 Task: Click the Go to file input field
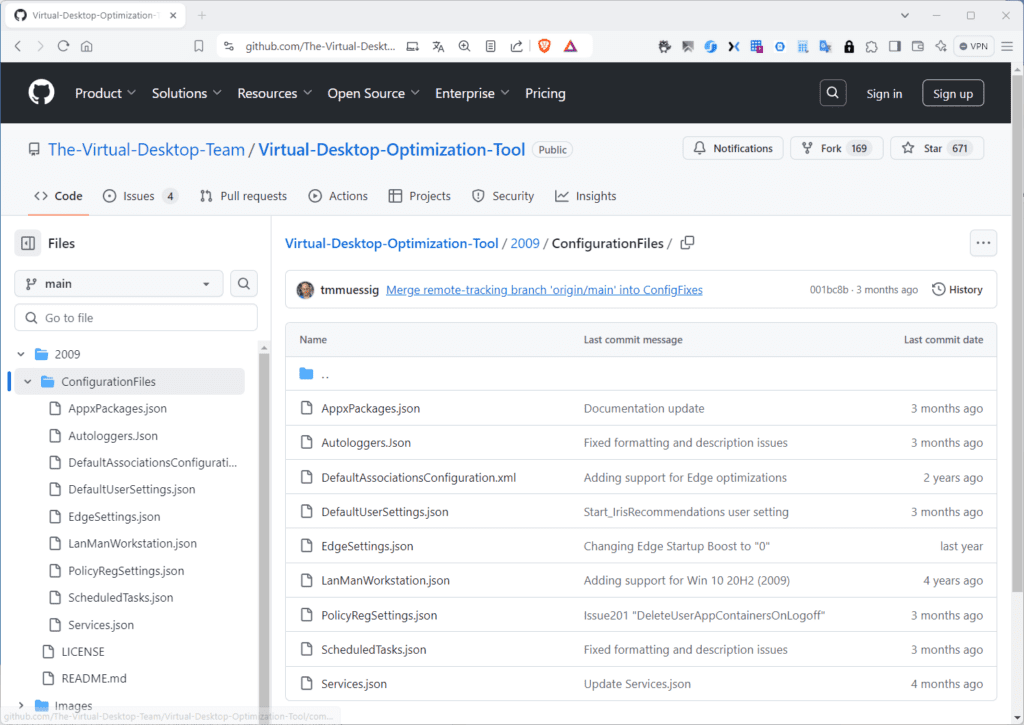click(136, 318)
